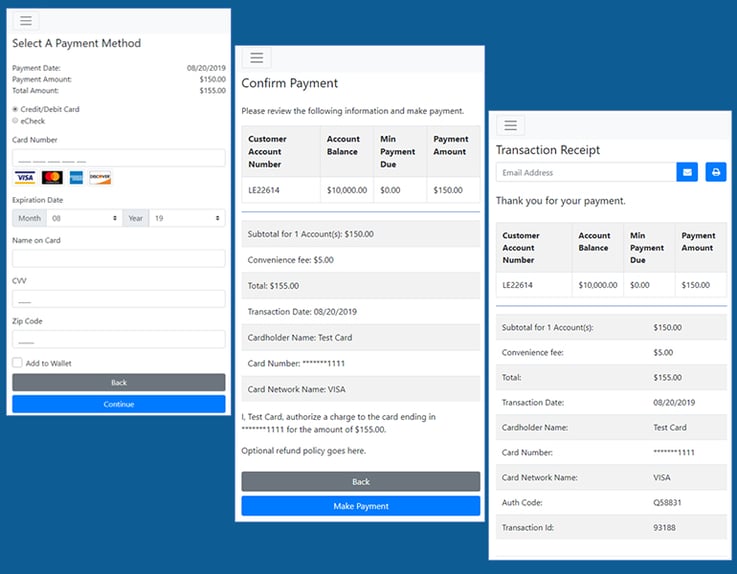Click 'Optional refund policy goes here.' text
737x574 pixels.
coord(303,451)
